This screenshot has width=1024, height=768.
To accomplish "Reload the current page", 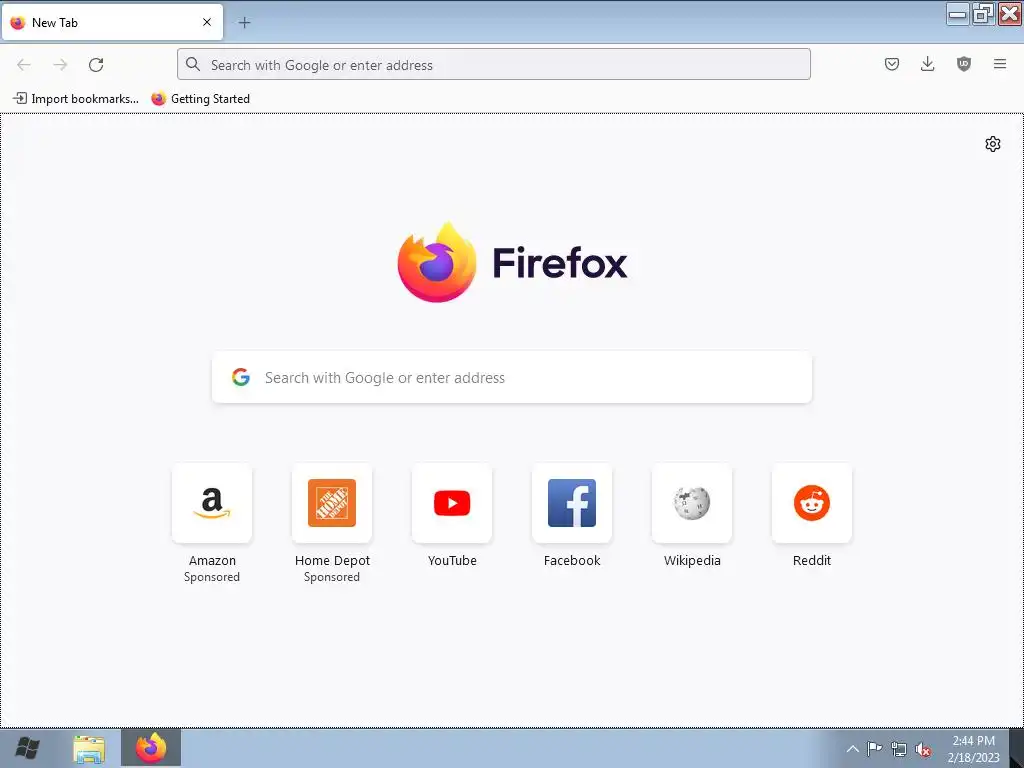I will (x=96, y=65).
